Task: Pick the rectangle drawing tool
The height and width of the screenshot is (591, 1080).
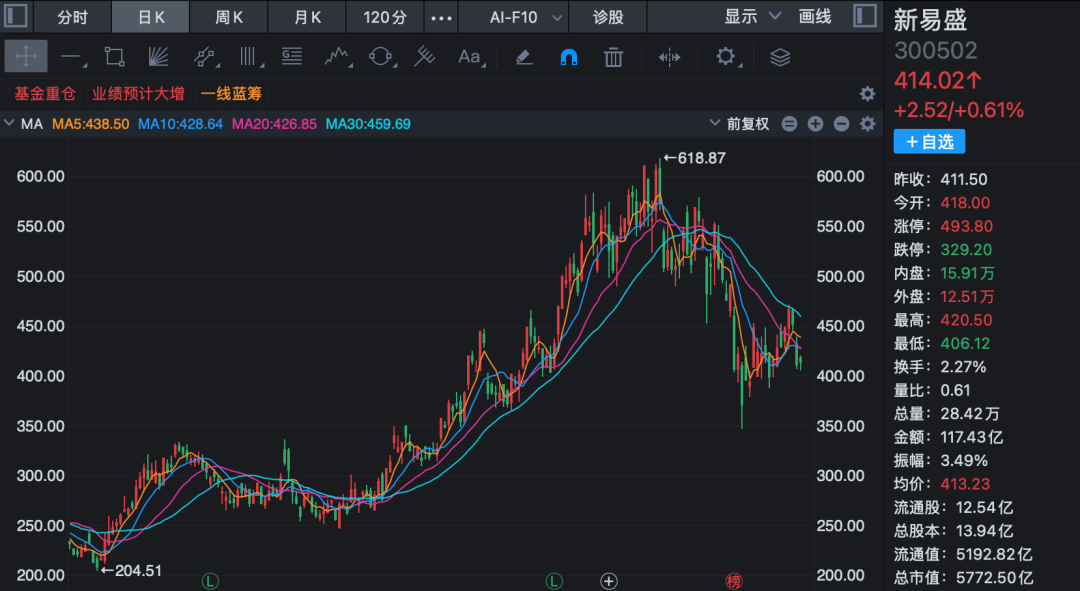Action: pyautogui.click(x=114, y=56)
